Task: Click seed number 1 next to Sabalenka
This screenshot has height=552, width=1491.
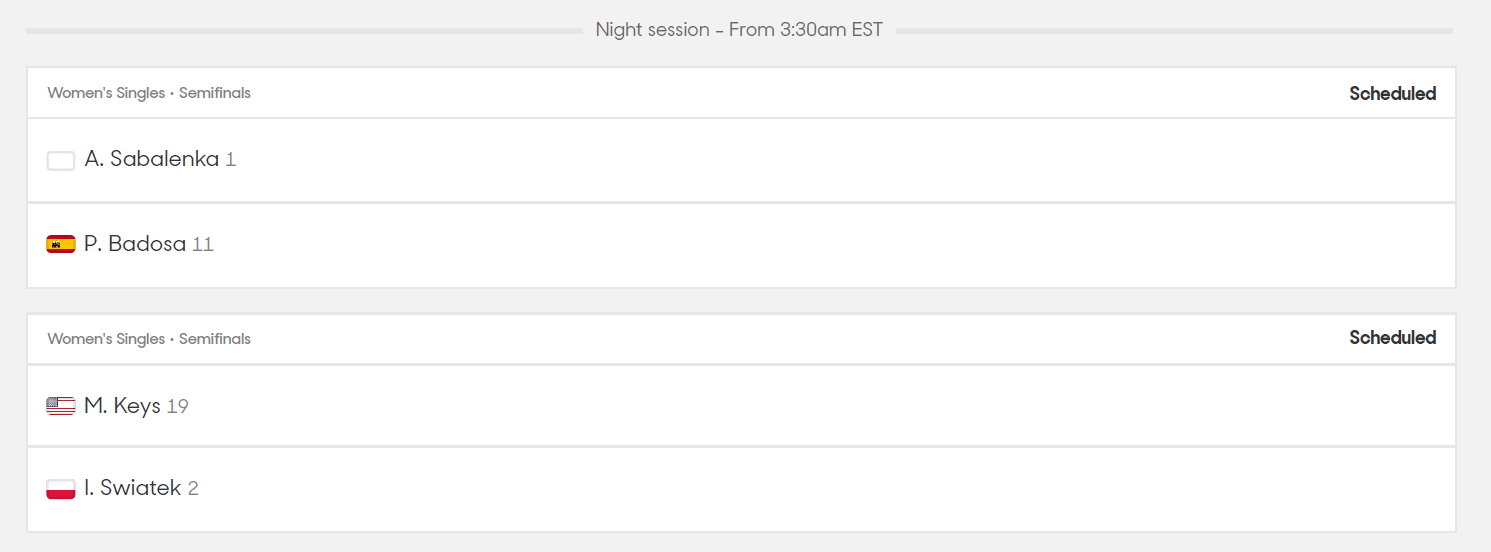Action: [231, 160]
